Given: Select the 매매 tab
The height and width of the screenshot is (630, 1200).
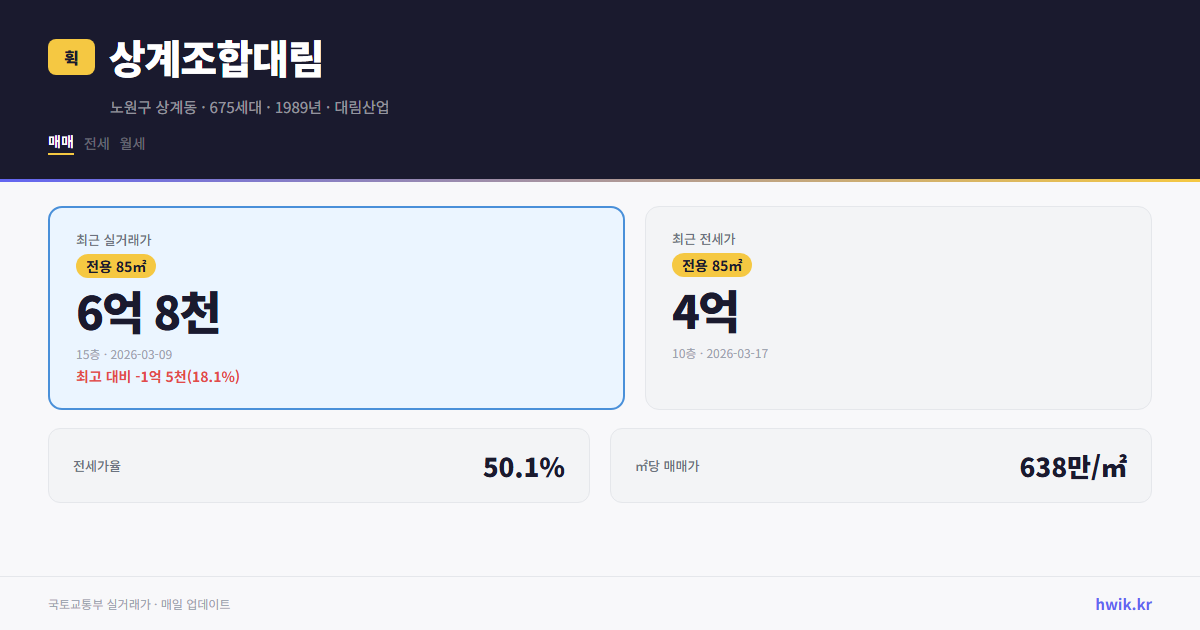Looking at the screenshot, I should point(59,143).
